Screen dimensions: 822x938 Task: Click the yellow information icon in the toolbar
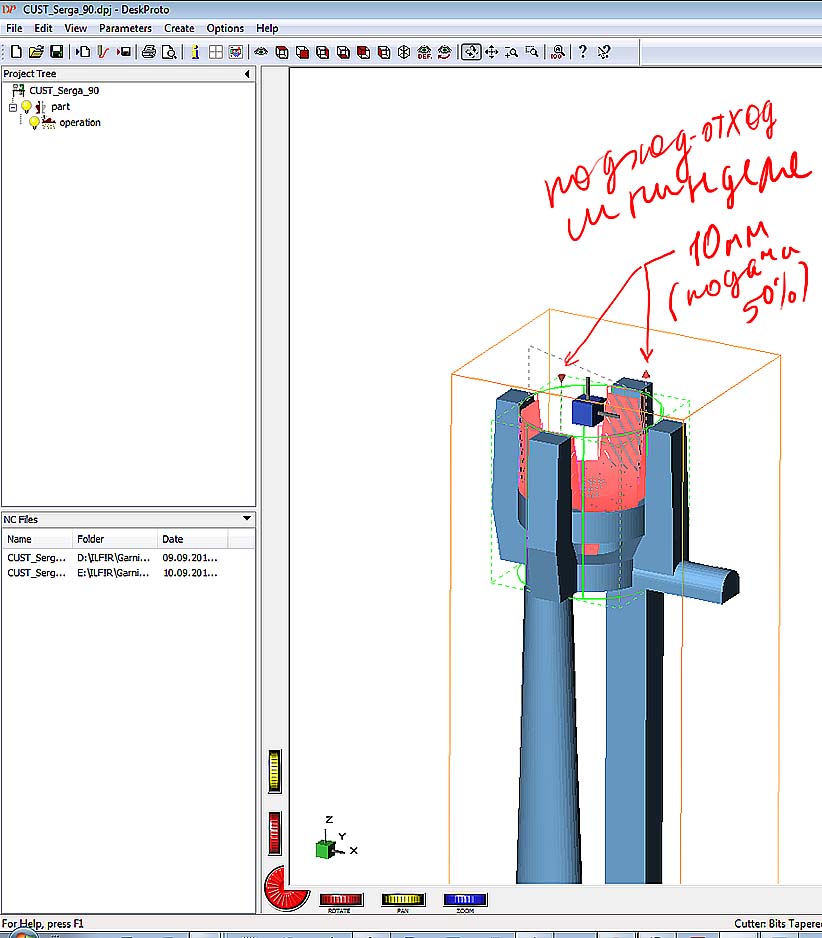tap(194, 52)
